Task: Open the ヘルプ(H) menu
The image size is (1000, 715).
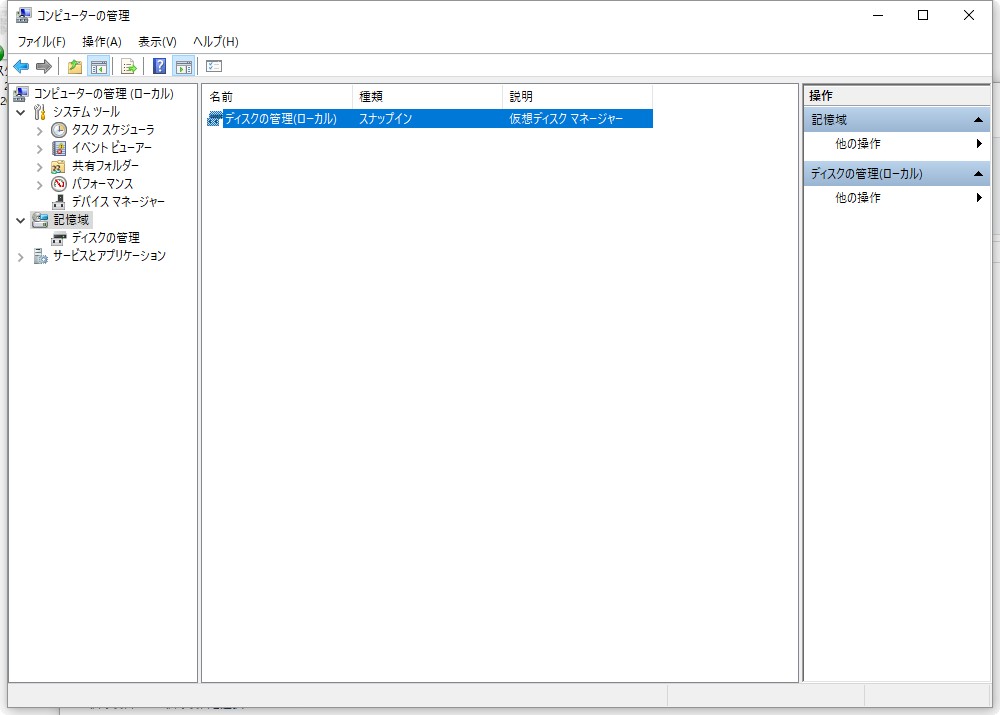Action: 216,41
